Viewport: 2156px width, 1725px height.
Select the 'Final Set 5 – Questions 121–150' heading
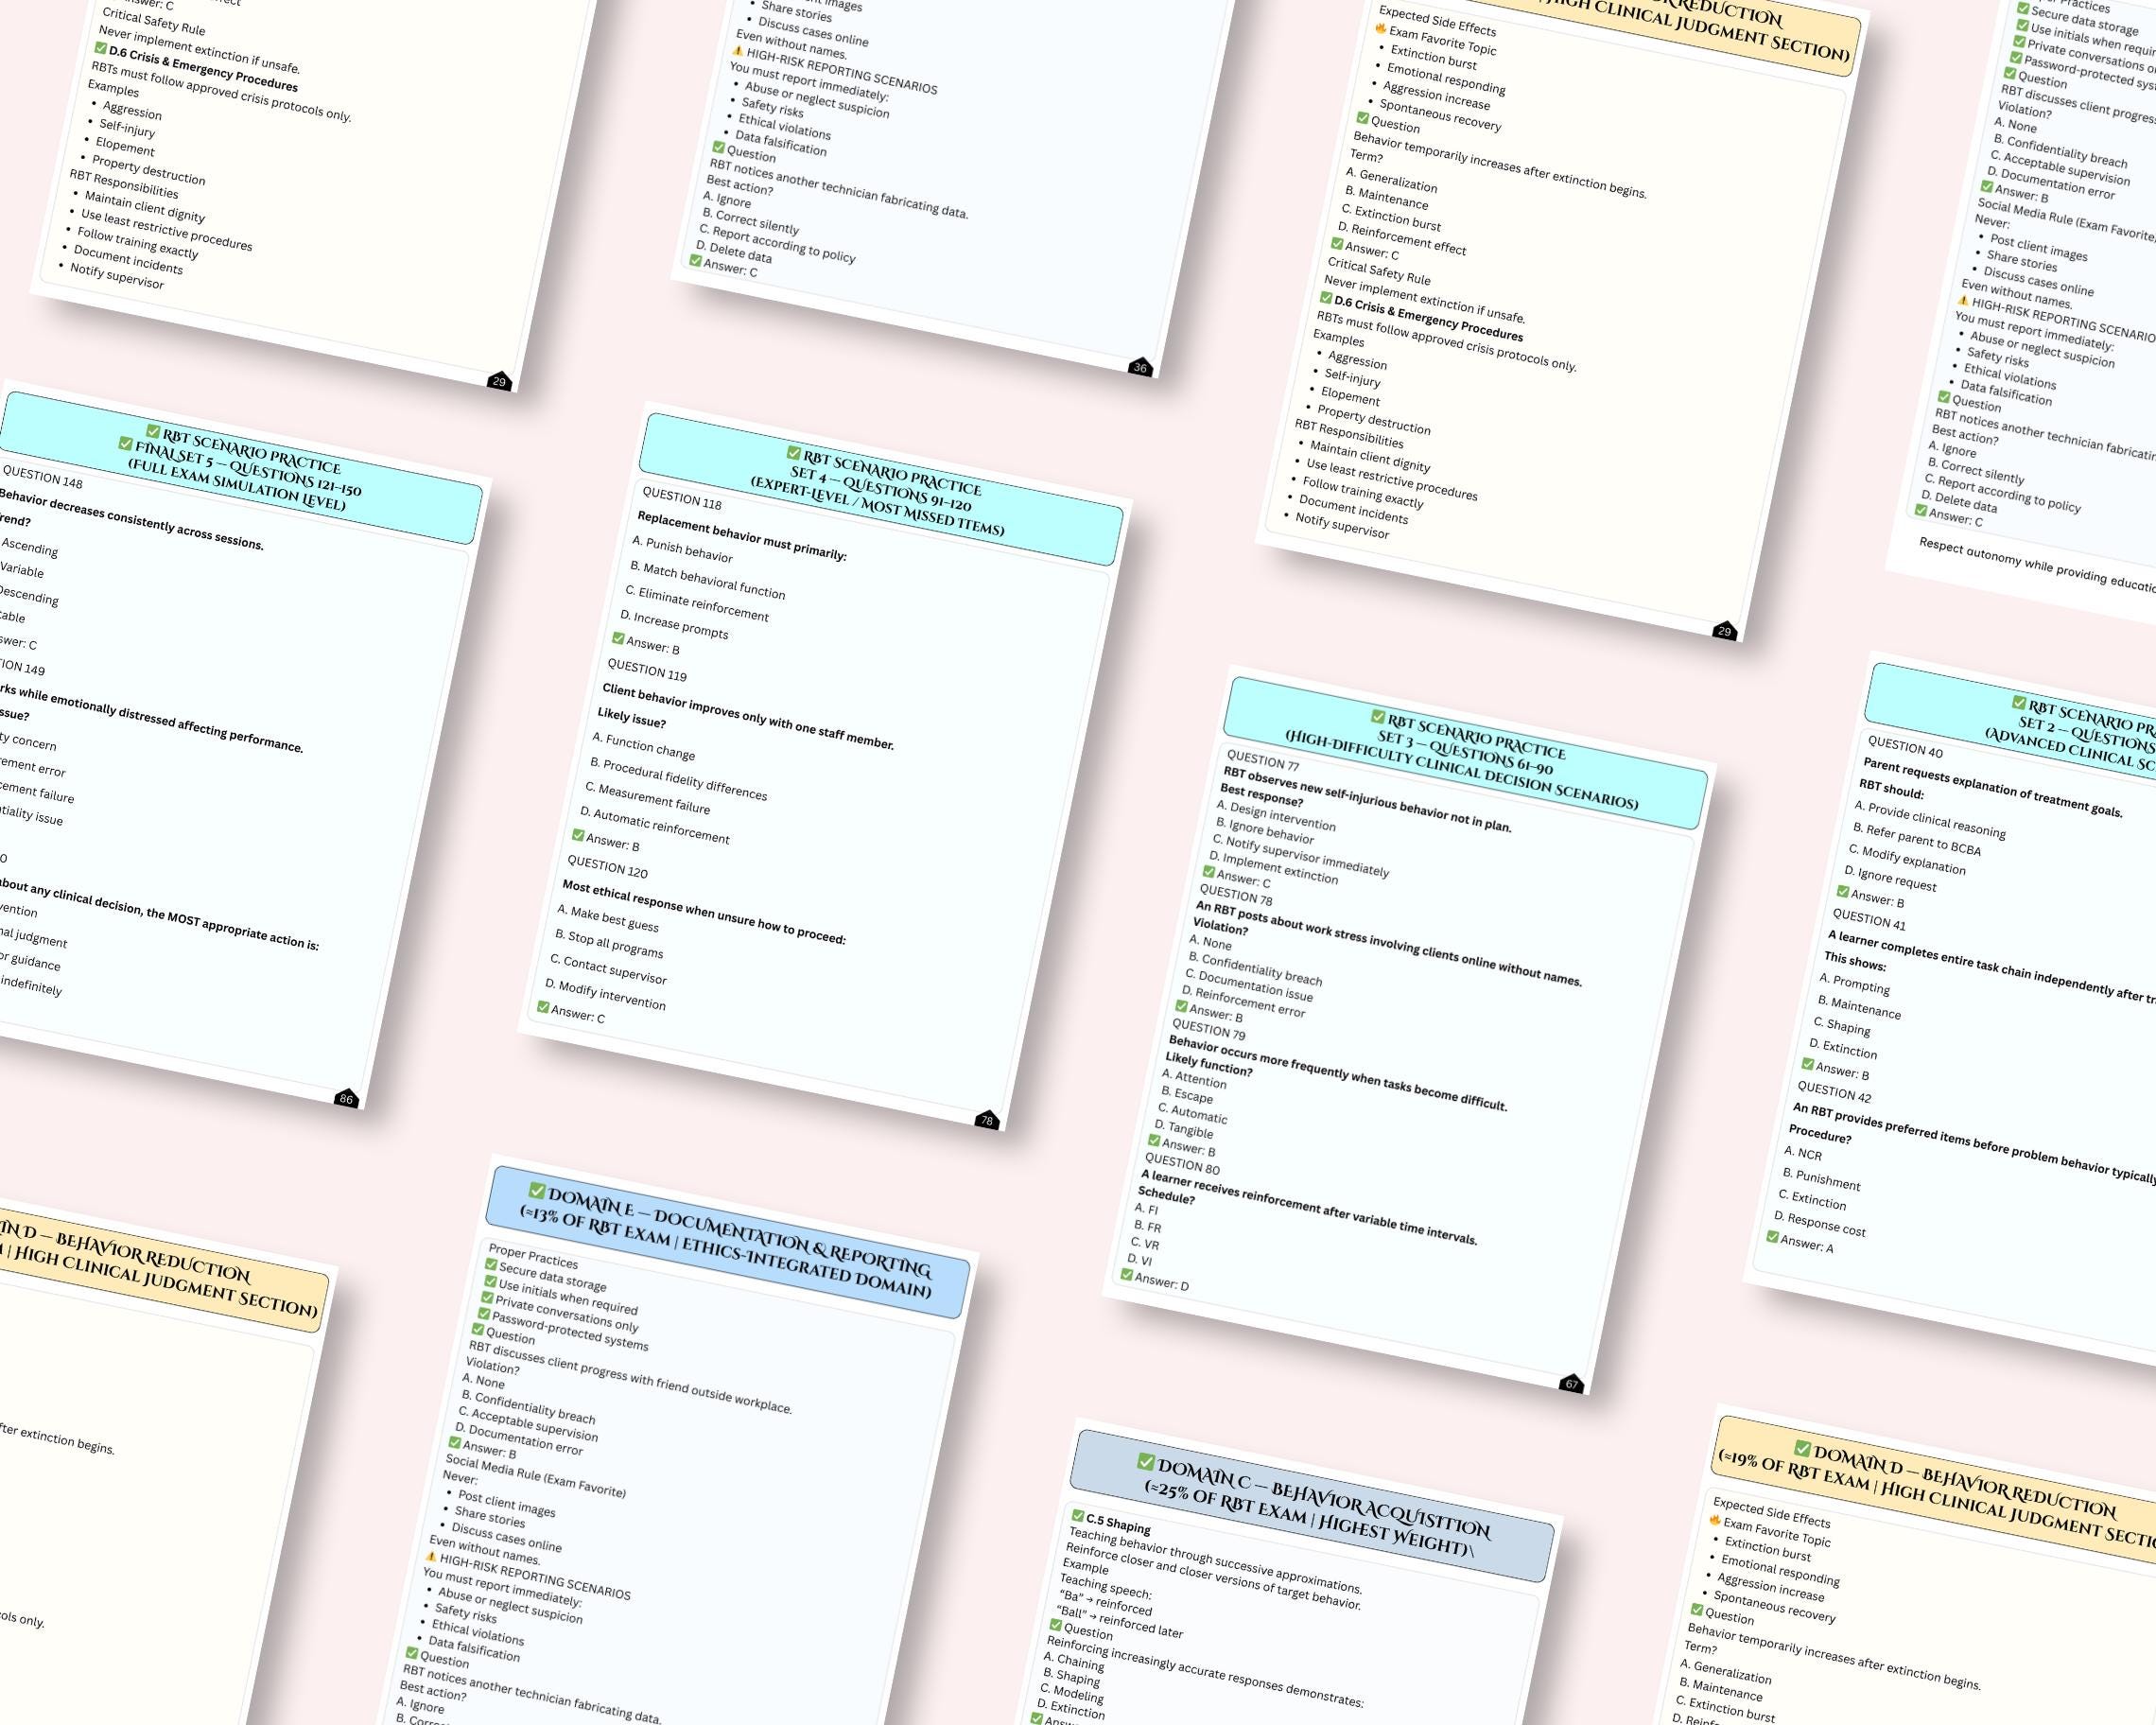(248, 466)
